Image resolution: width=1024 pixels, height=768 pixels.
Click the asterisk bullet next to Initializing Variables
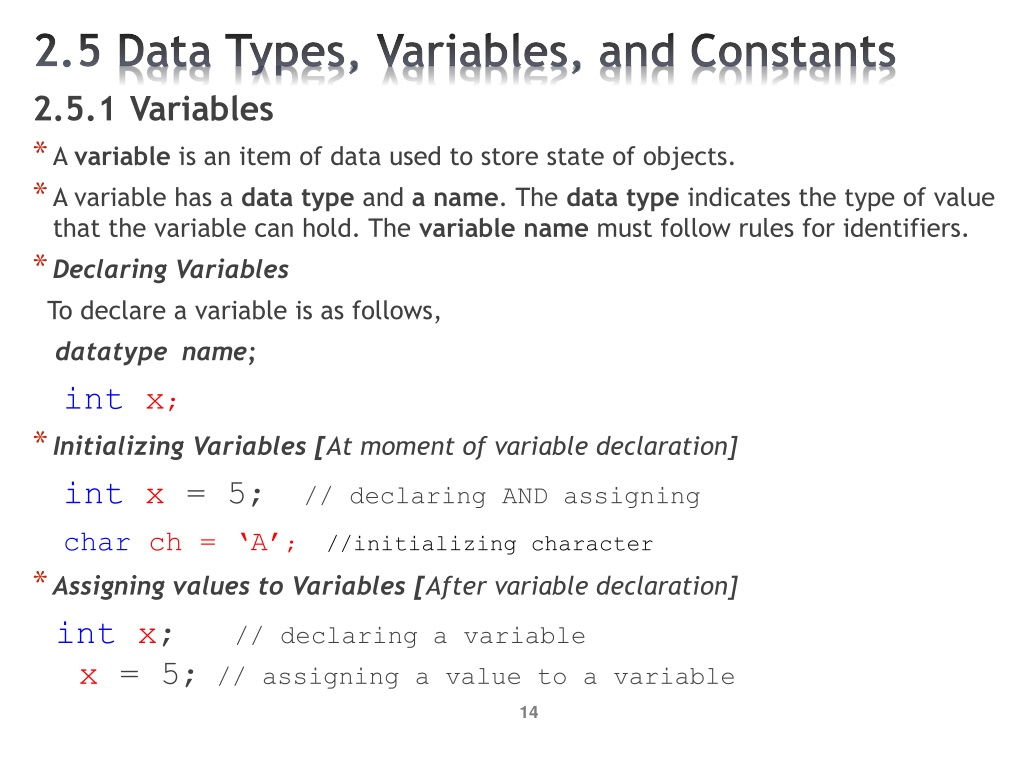click(40, 439)
